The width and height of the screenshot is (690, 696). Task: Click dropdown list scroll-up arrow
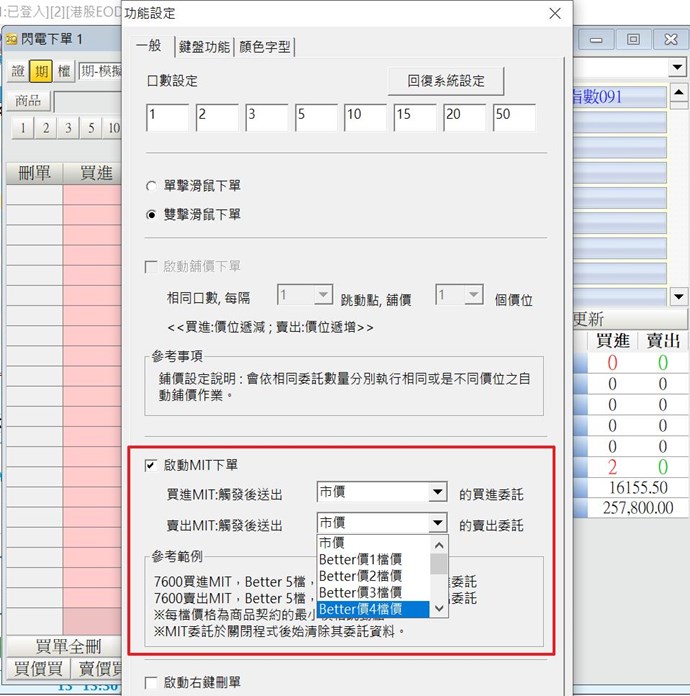(x=438, y=545)
